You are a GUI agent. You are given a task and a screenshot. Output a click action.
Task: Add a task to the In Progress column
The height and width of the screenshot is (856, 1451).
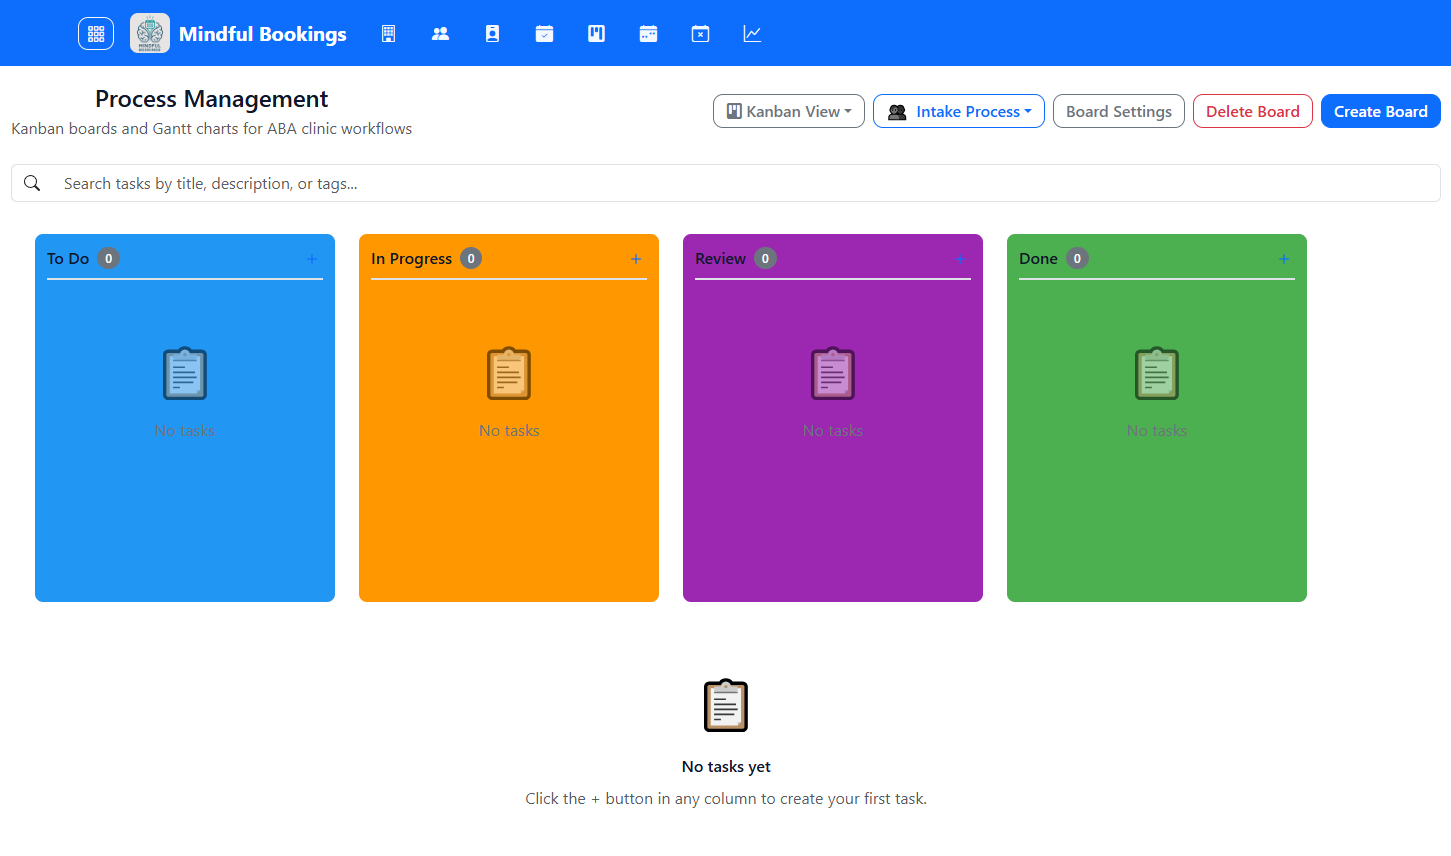point(635,258)
